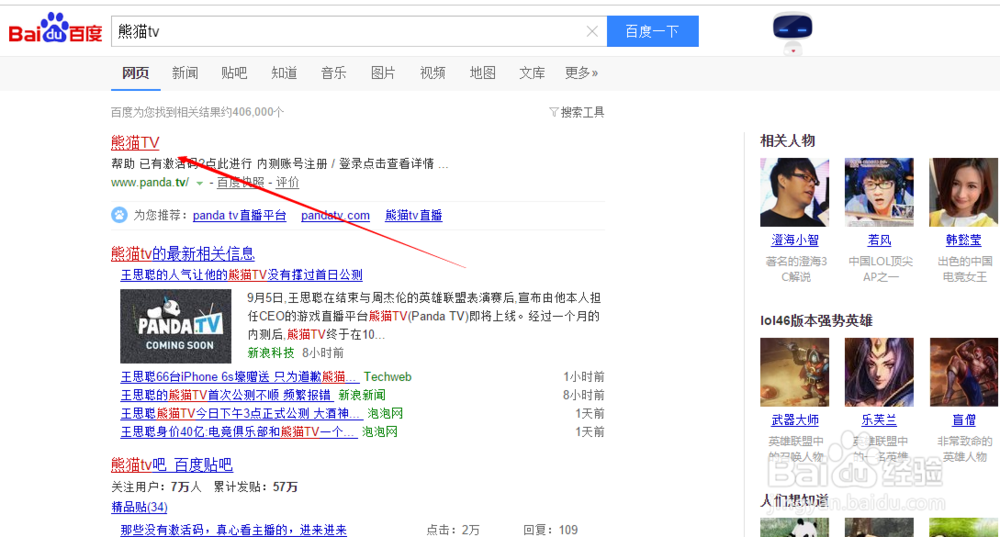Open panda tv直播平台 suggestion

coord(239,216)
